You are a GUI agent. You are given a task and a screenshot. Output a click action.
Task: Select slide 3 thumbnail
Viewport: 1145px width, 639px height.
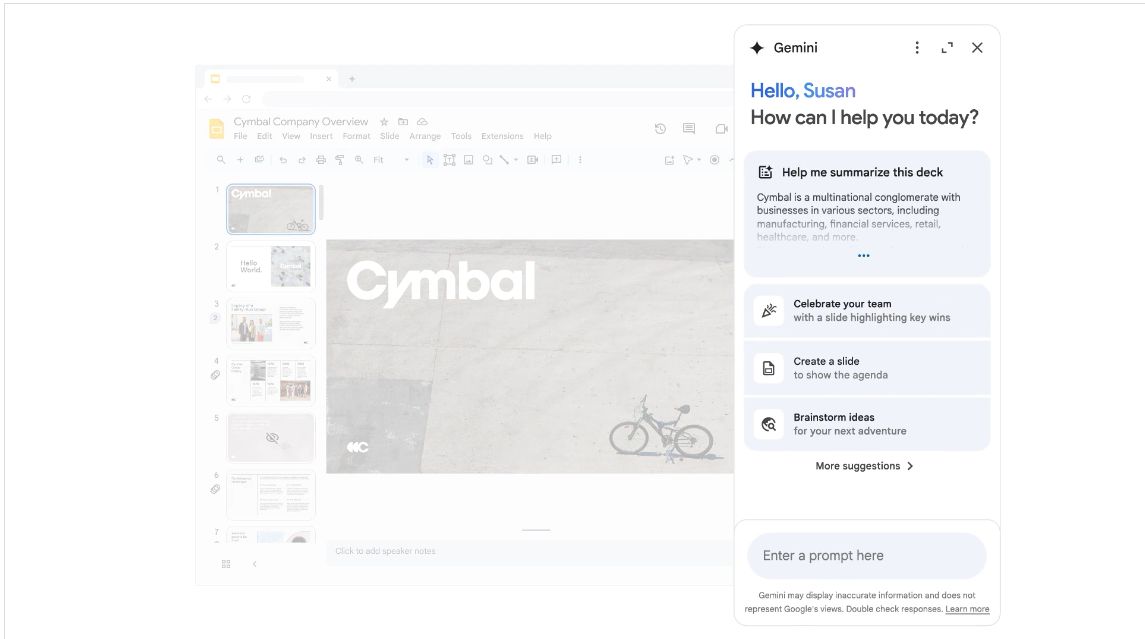pos(271,323)
